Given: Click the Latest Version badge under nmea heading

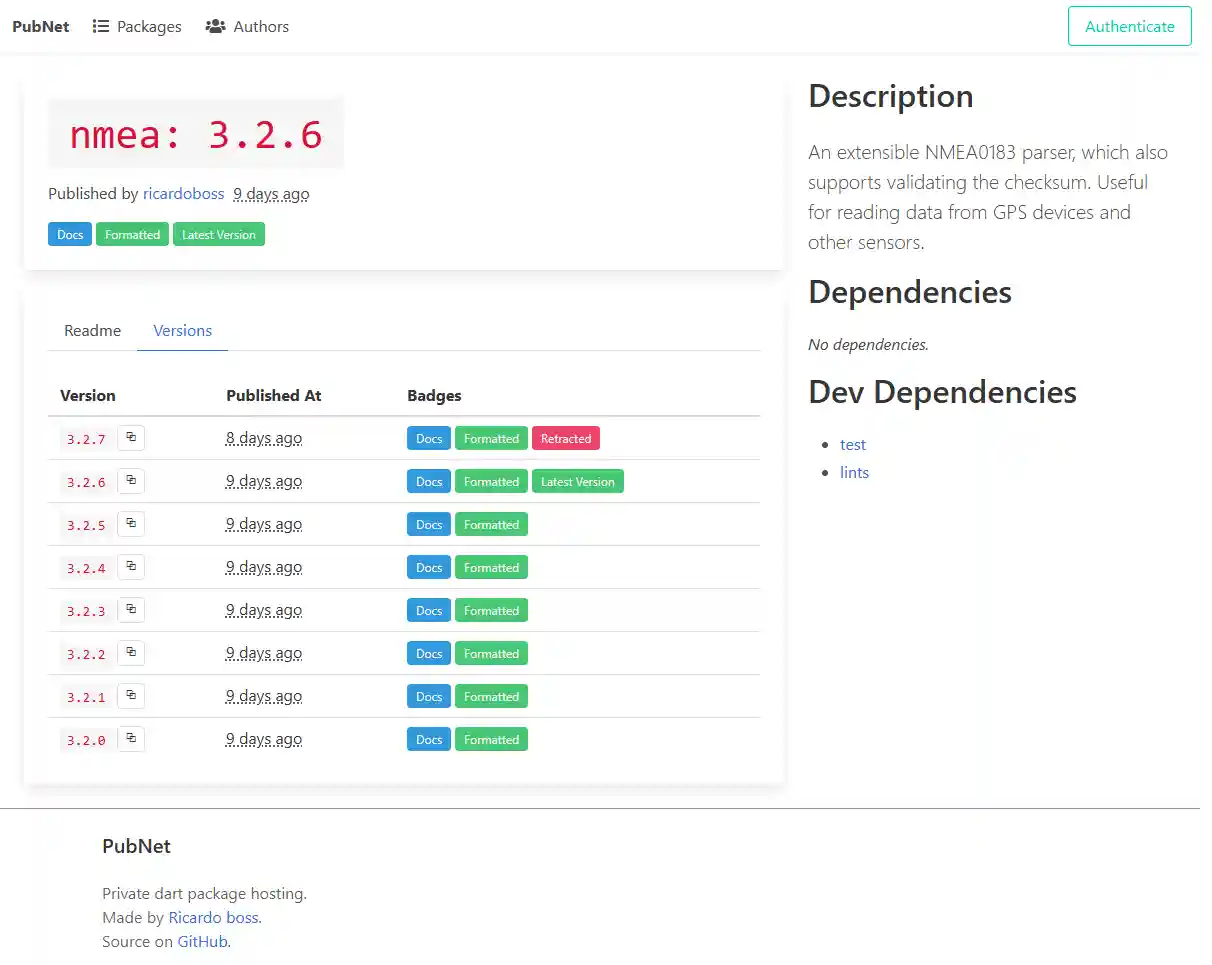Looking at the screenshot, I should (x=218, y=233).
